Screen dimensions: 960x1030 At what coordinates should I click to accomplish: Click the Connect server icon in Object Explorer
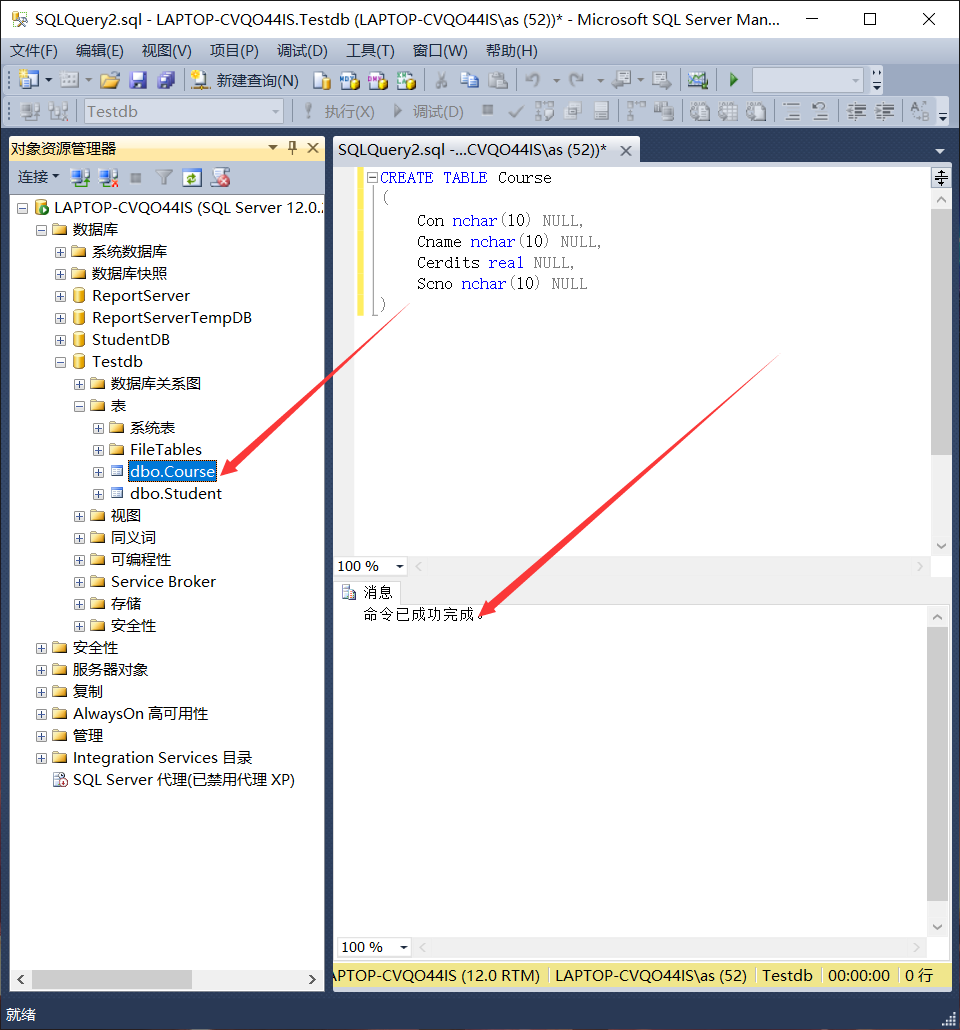click(81, 176)
